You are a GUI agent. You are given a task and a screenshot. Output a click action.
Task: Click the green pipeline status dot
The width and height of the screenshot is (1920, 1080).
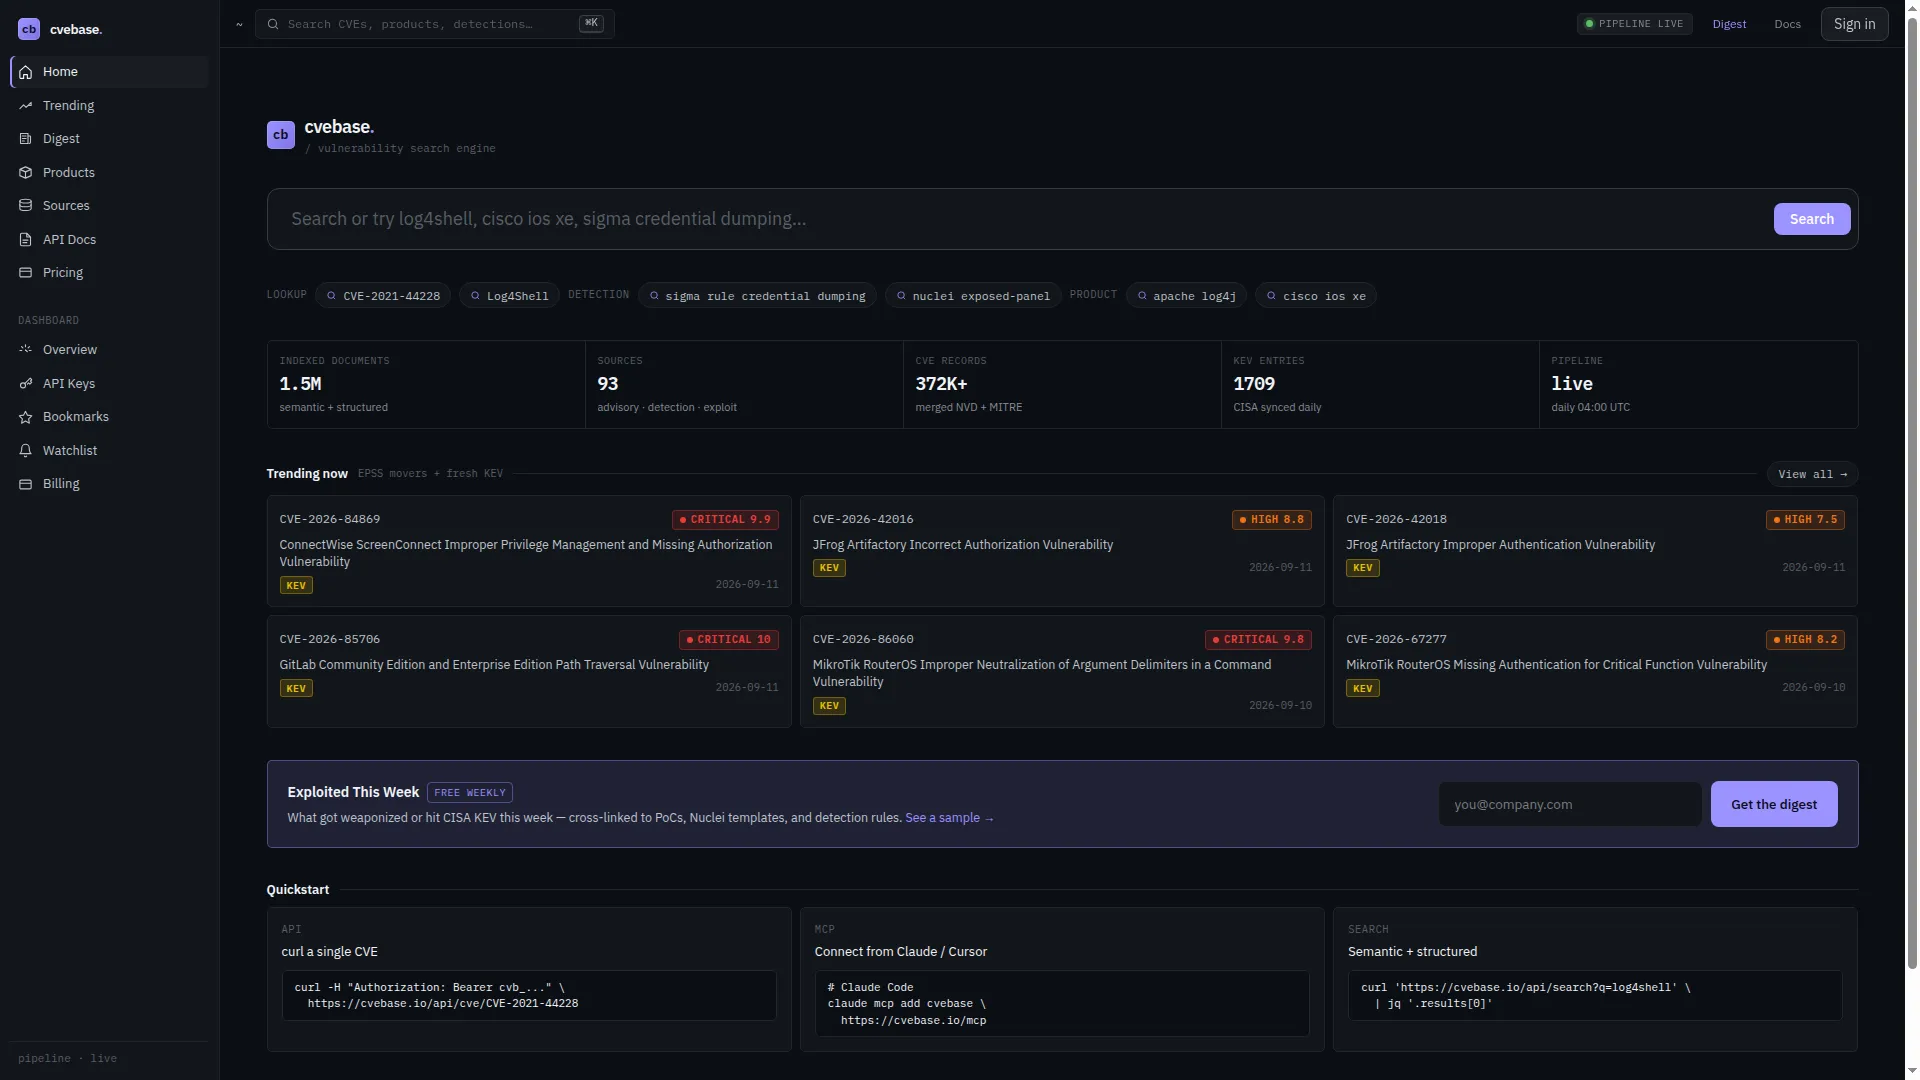(x=1589, y=24)
